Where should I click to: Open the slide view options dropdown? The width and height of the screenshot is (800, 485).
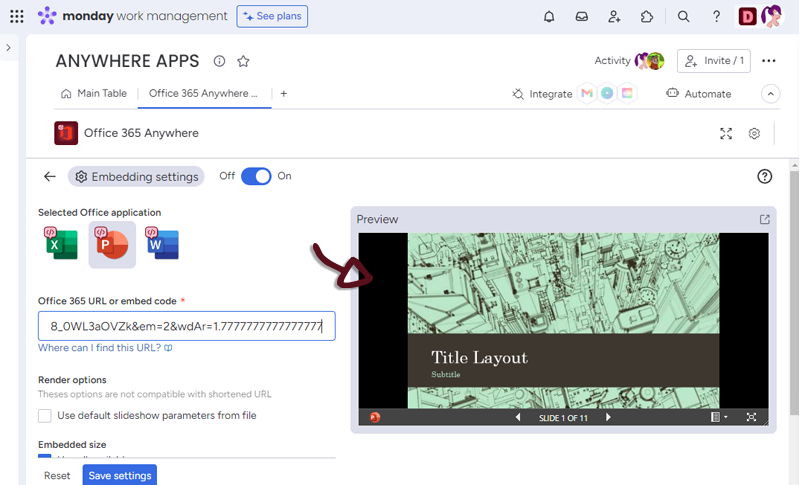(x=719, y=417)
